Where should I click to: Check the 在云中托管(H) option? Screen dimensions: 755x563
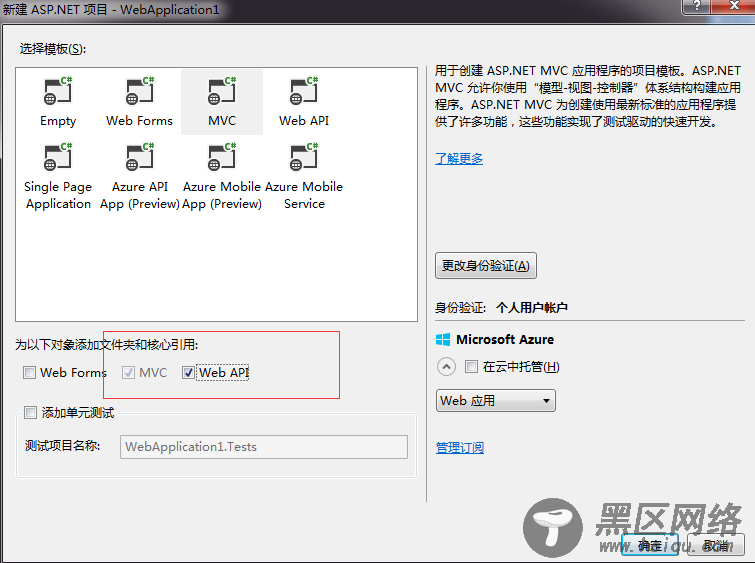pyautogui.click(x=471, y=367)
